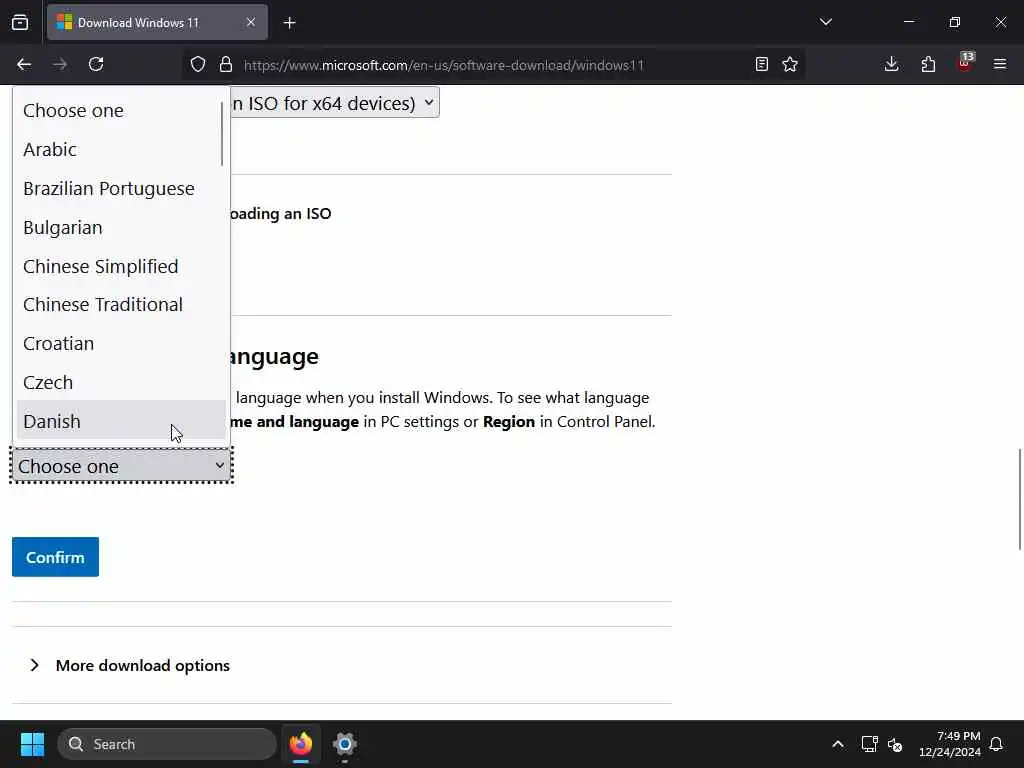Open Firefox recent browsing view icon

pyautogui.click(x=20, y=23)
